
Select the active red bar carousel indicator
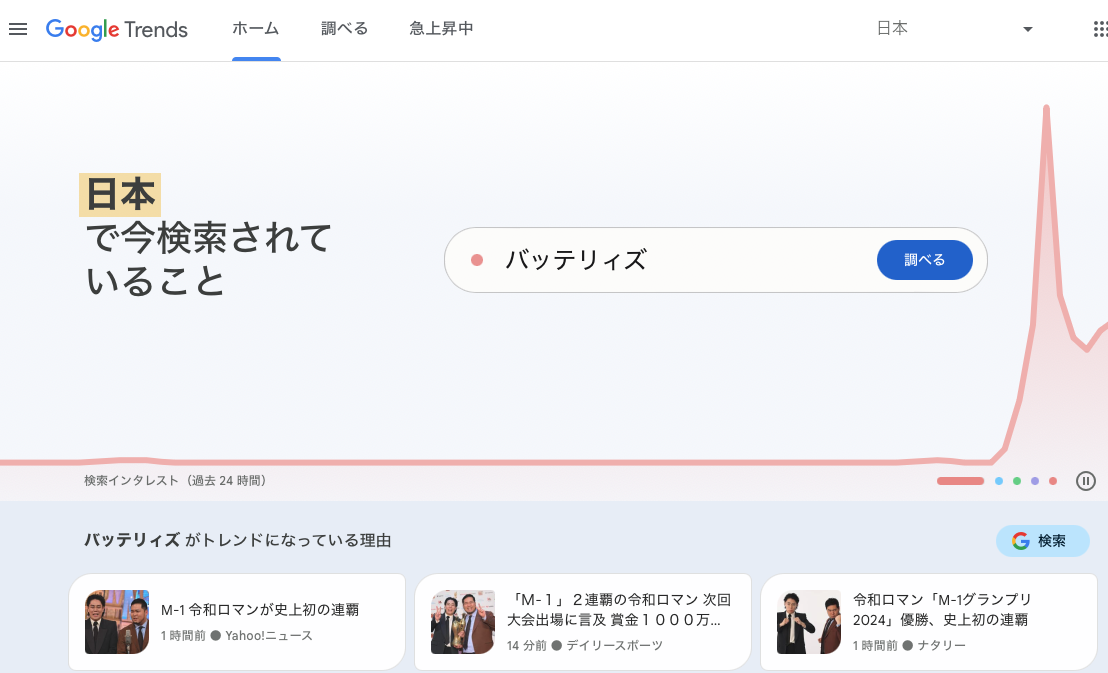pyautogui.click(x=960, y=481)
